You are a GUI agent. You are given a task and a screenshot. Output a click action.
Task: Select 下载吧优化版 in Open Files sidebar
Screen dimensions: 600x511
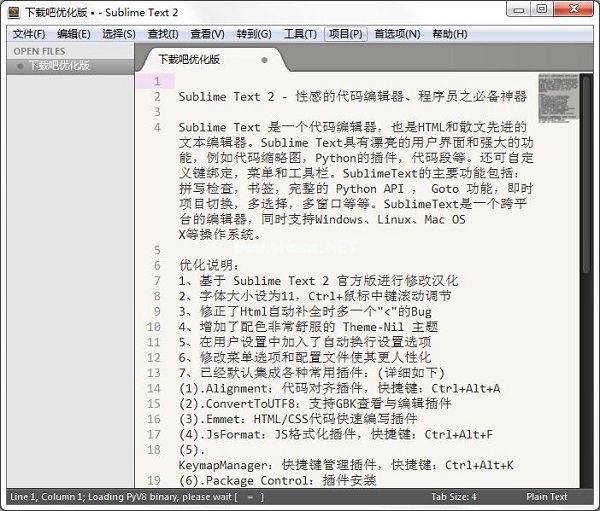click(x=70, y=66)
